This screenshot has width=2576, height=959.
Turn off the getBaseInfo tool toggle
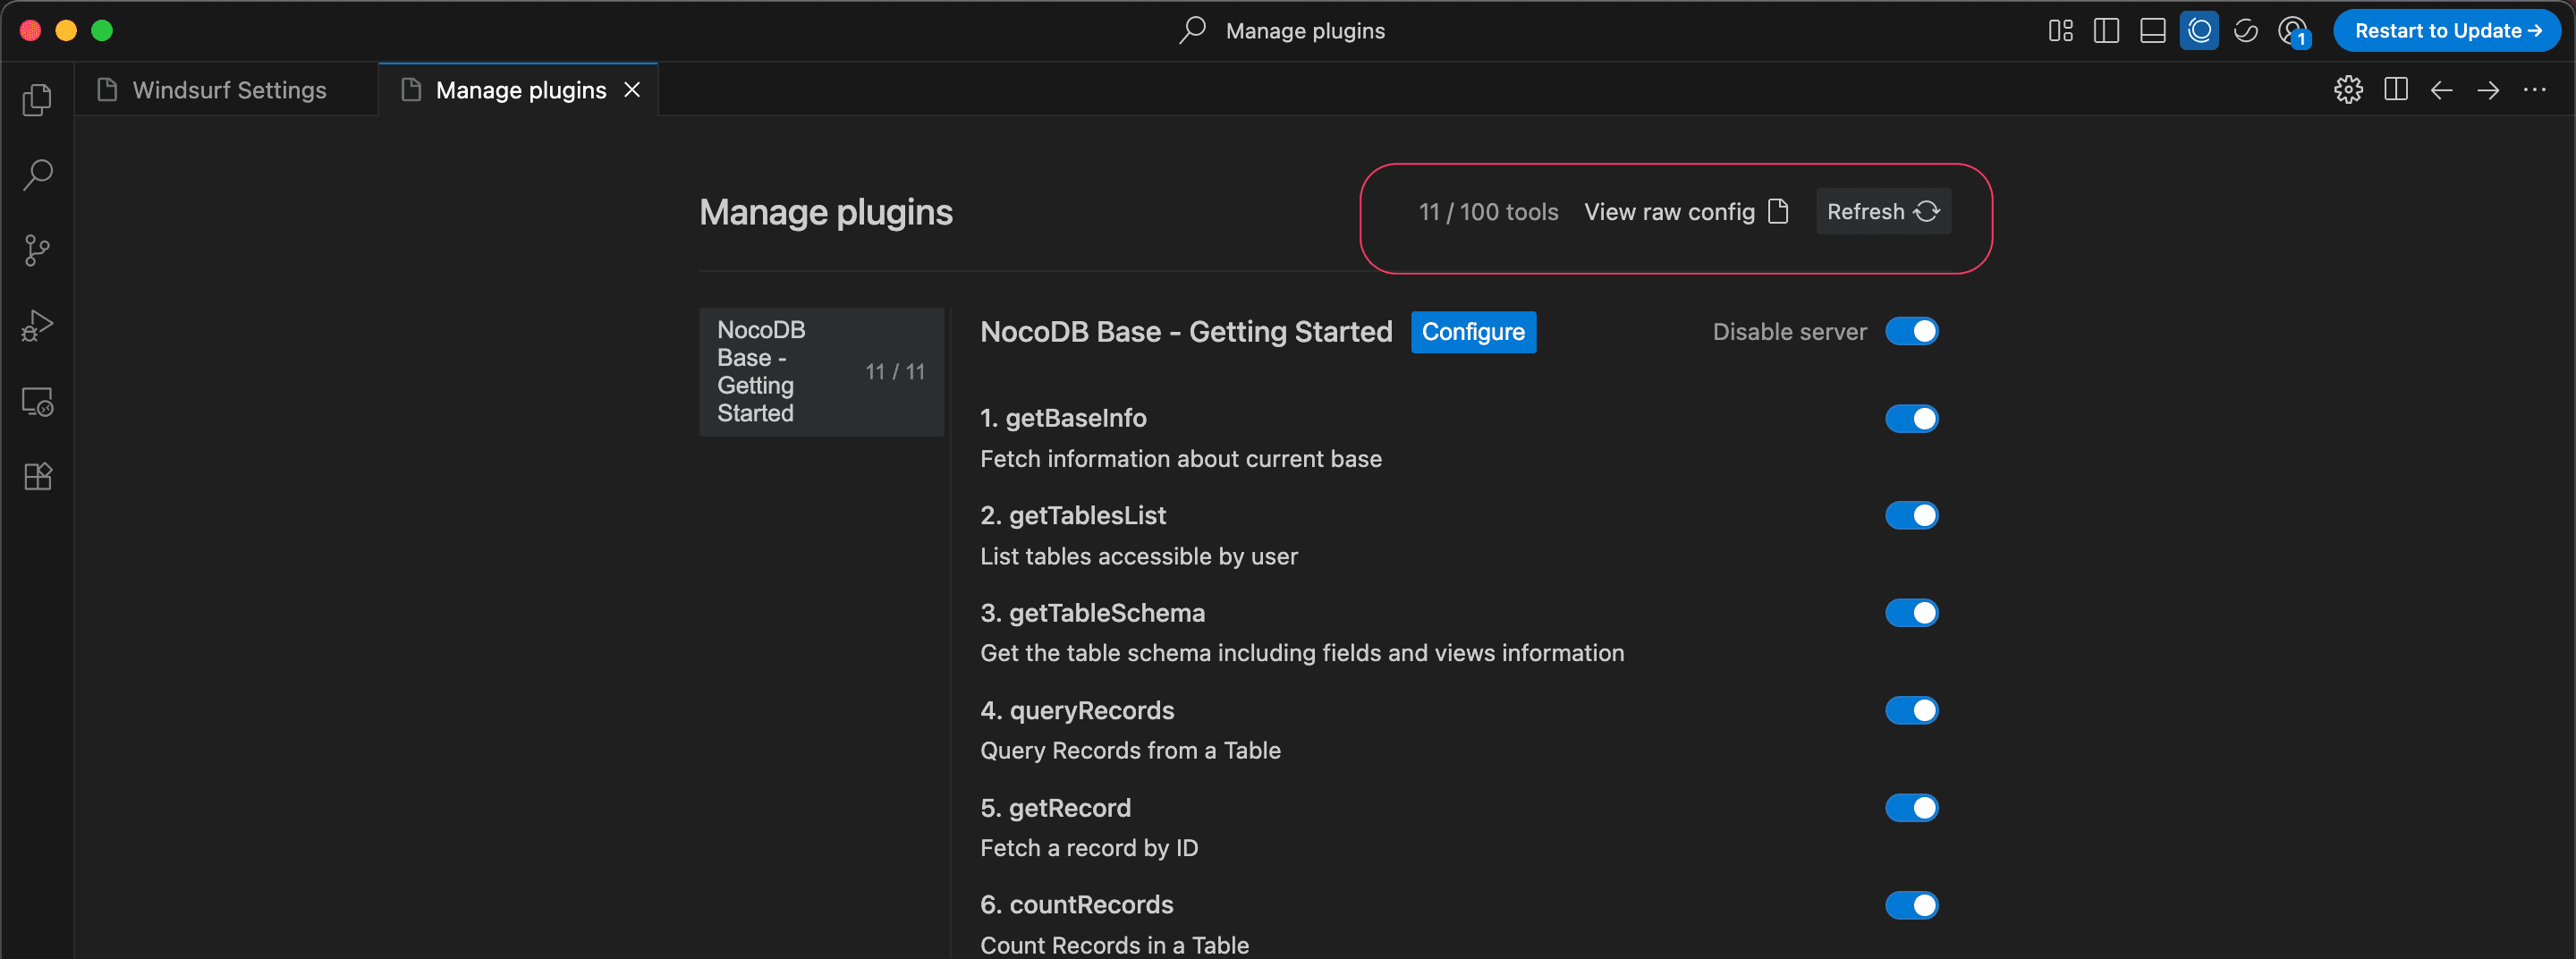[x=1911, y=419]
